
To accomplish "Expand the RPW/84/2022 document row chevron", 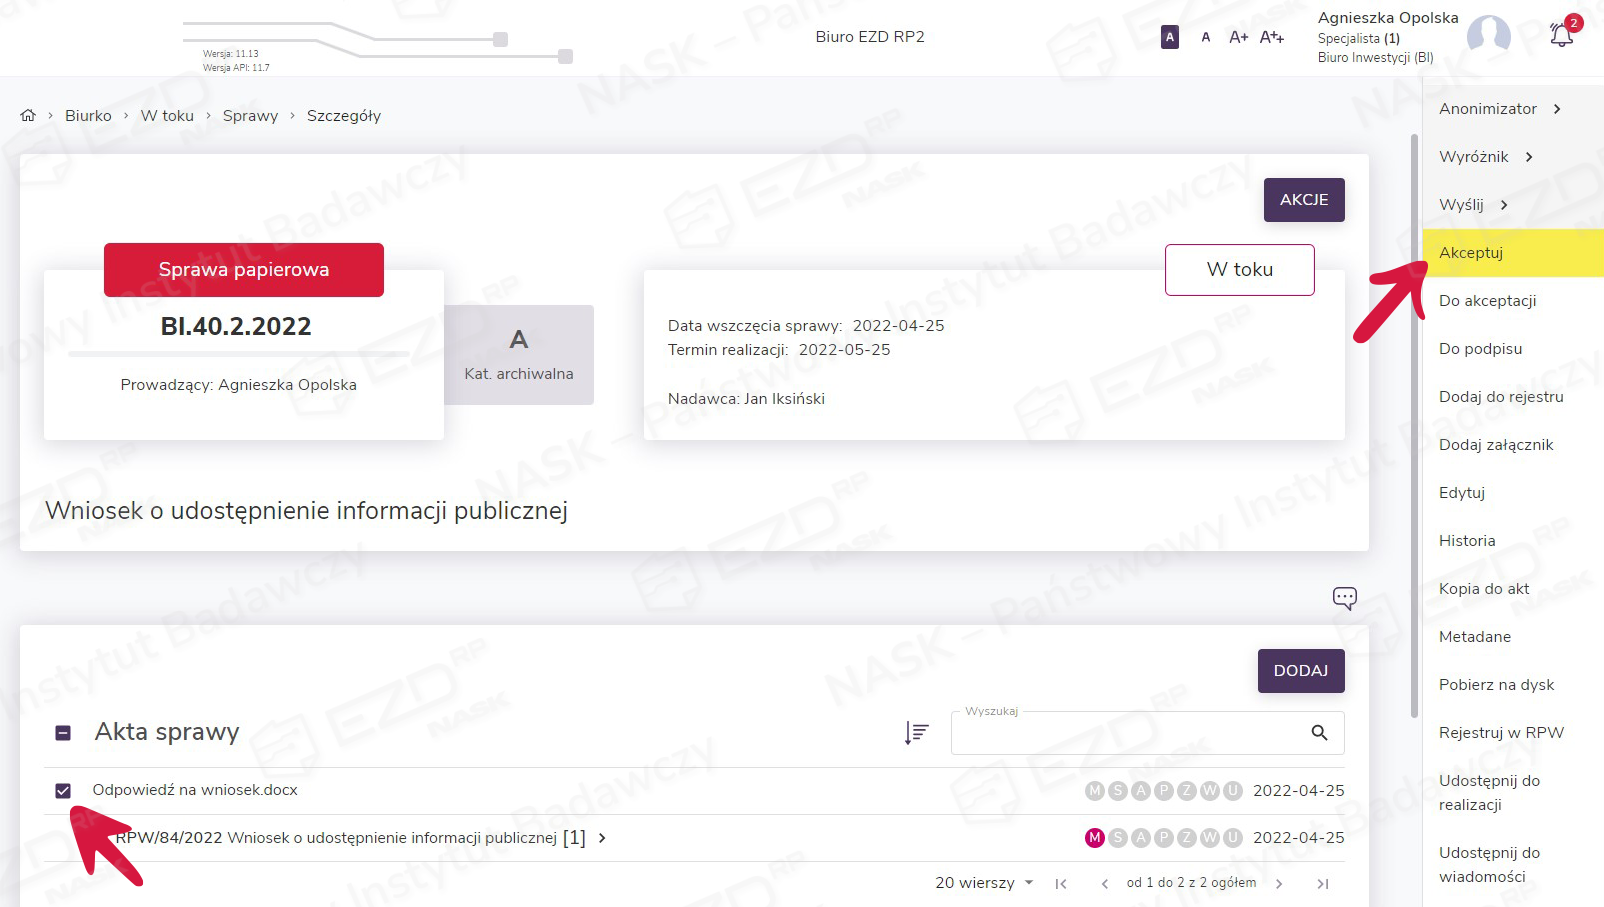I will [602, 838].
